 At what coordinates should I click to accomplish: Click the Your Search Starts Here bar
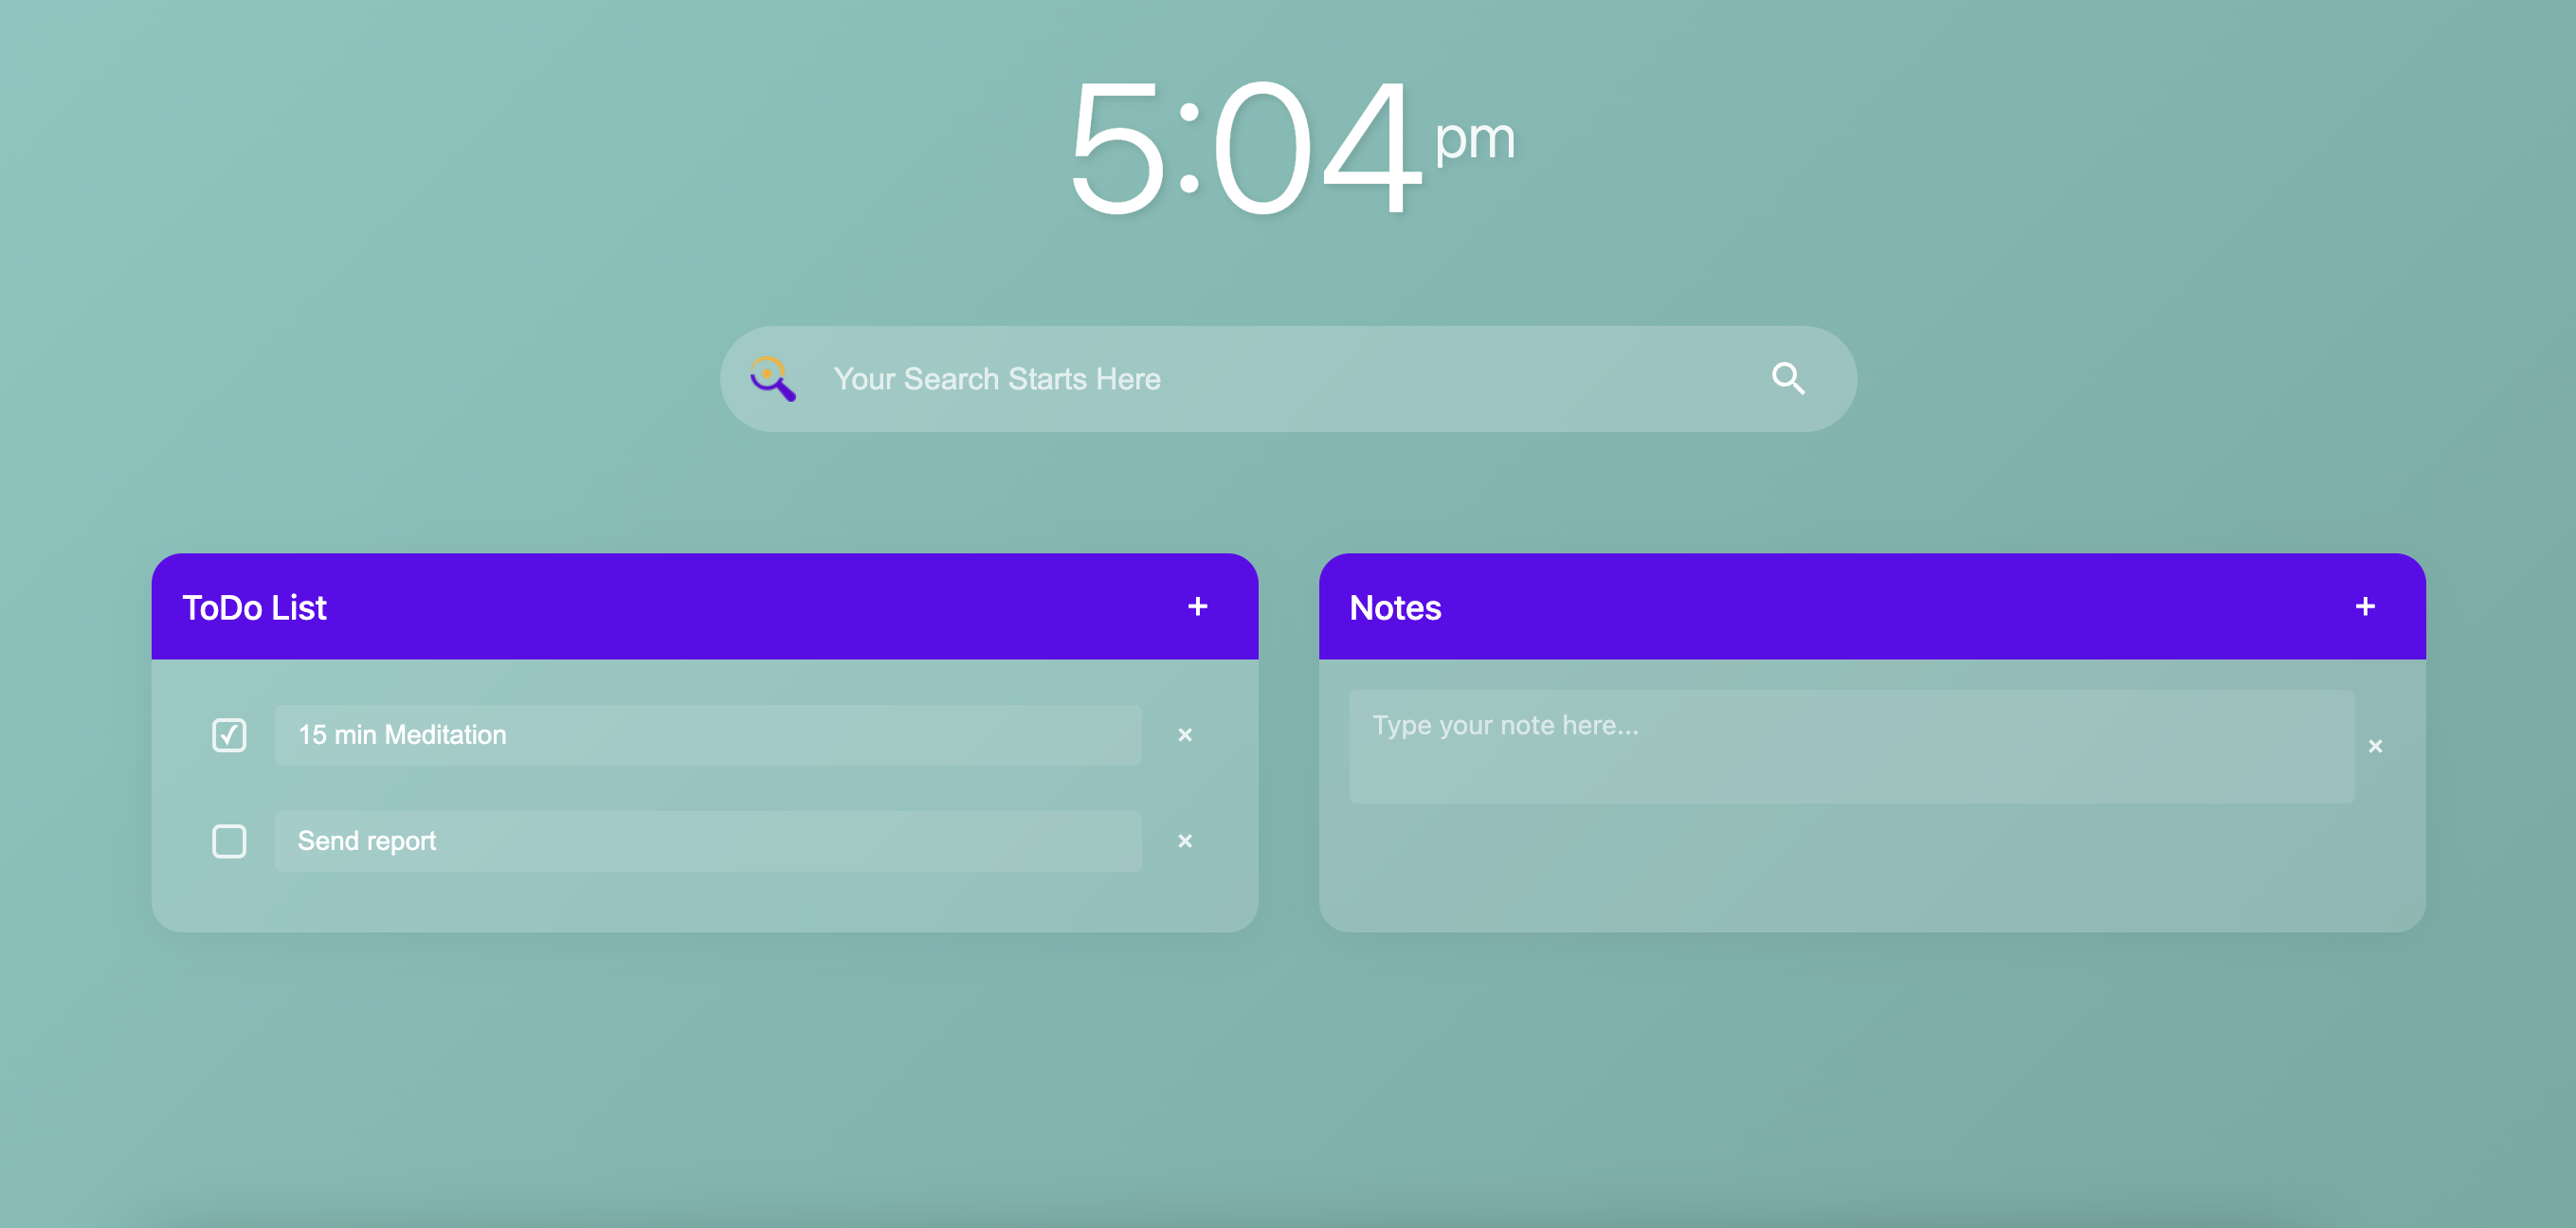point(1286,379)
